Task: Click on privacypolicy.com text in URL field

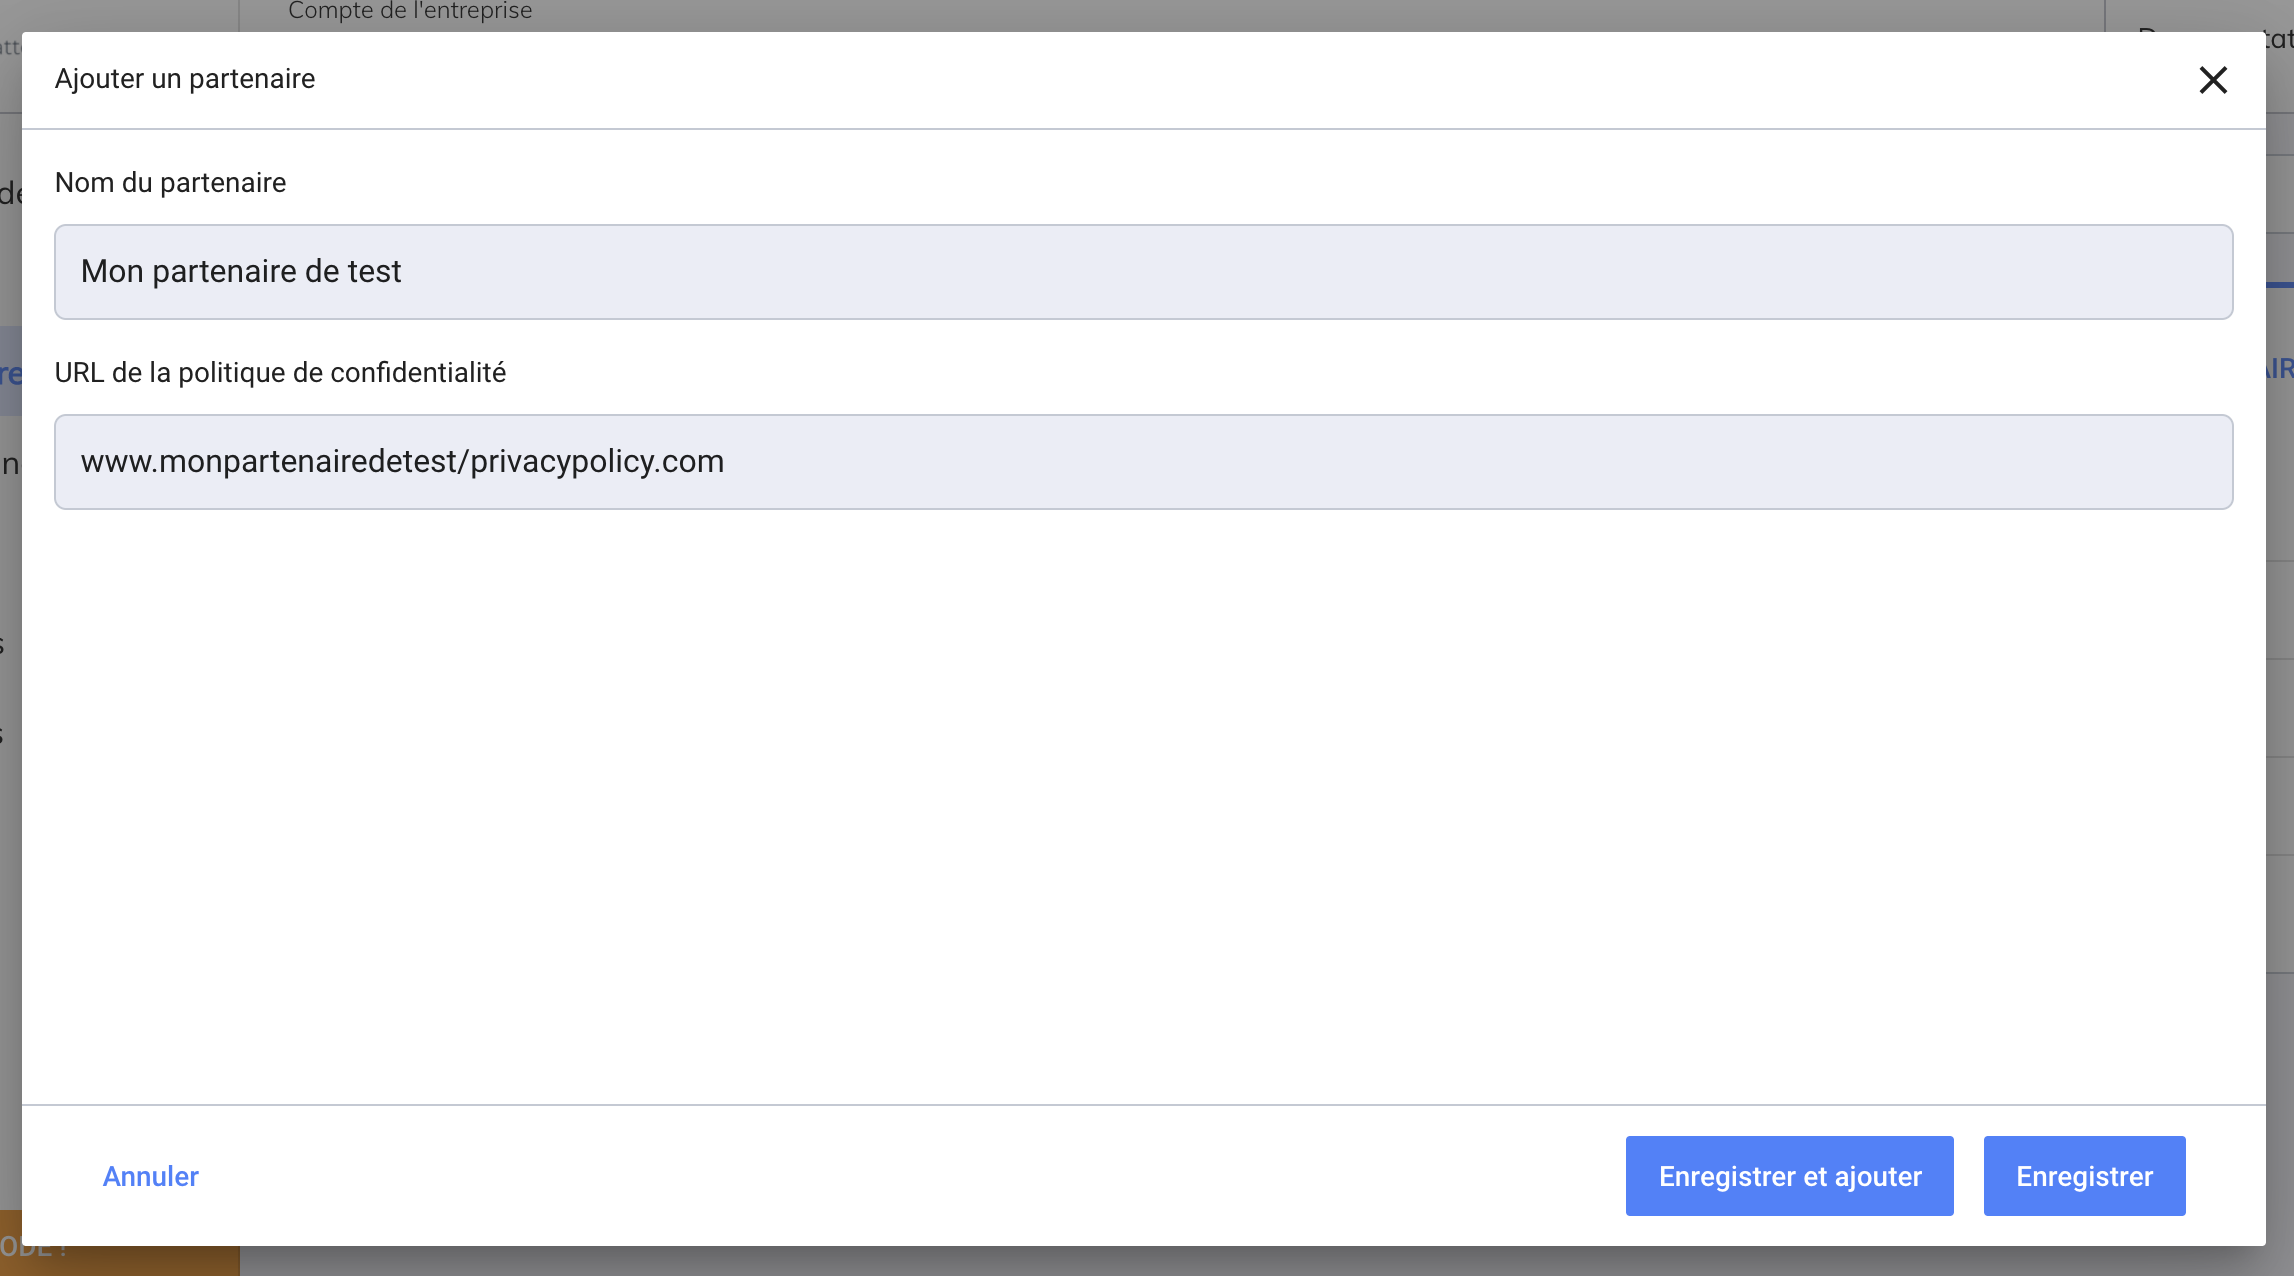Action: [x=597, y=462]
